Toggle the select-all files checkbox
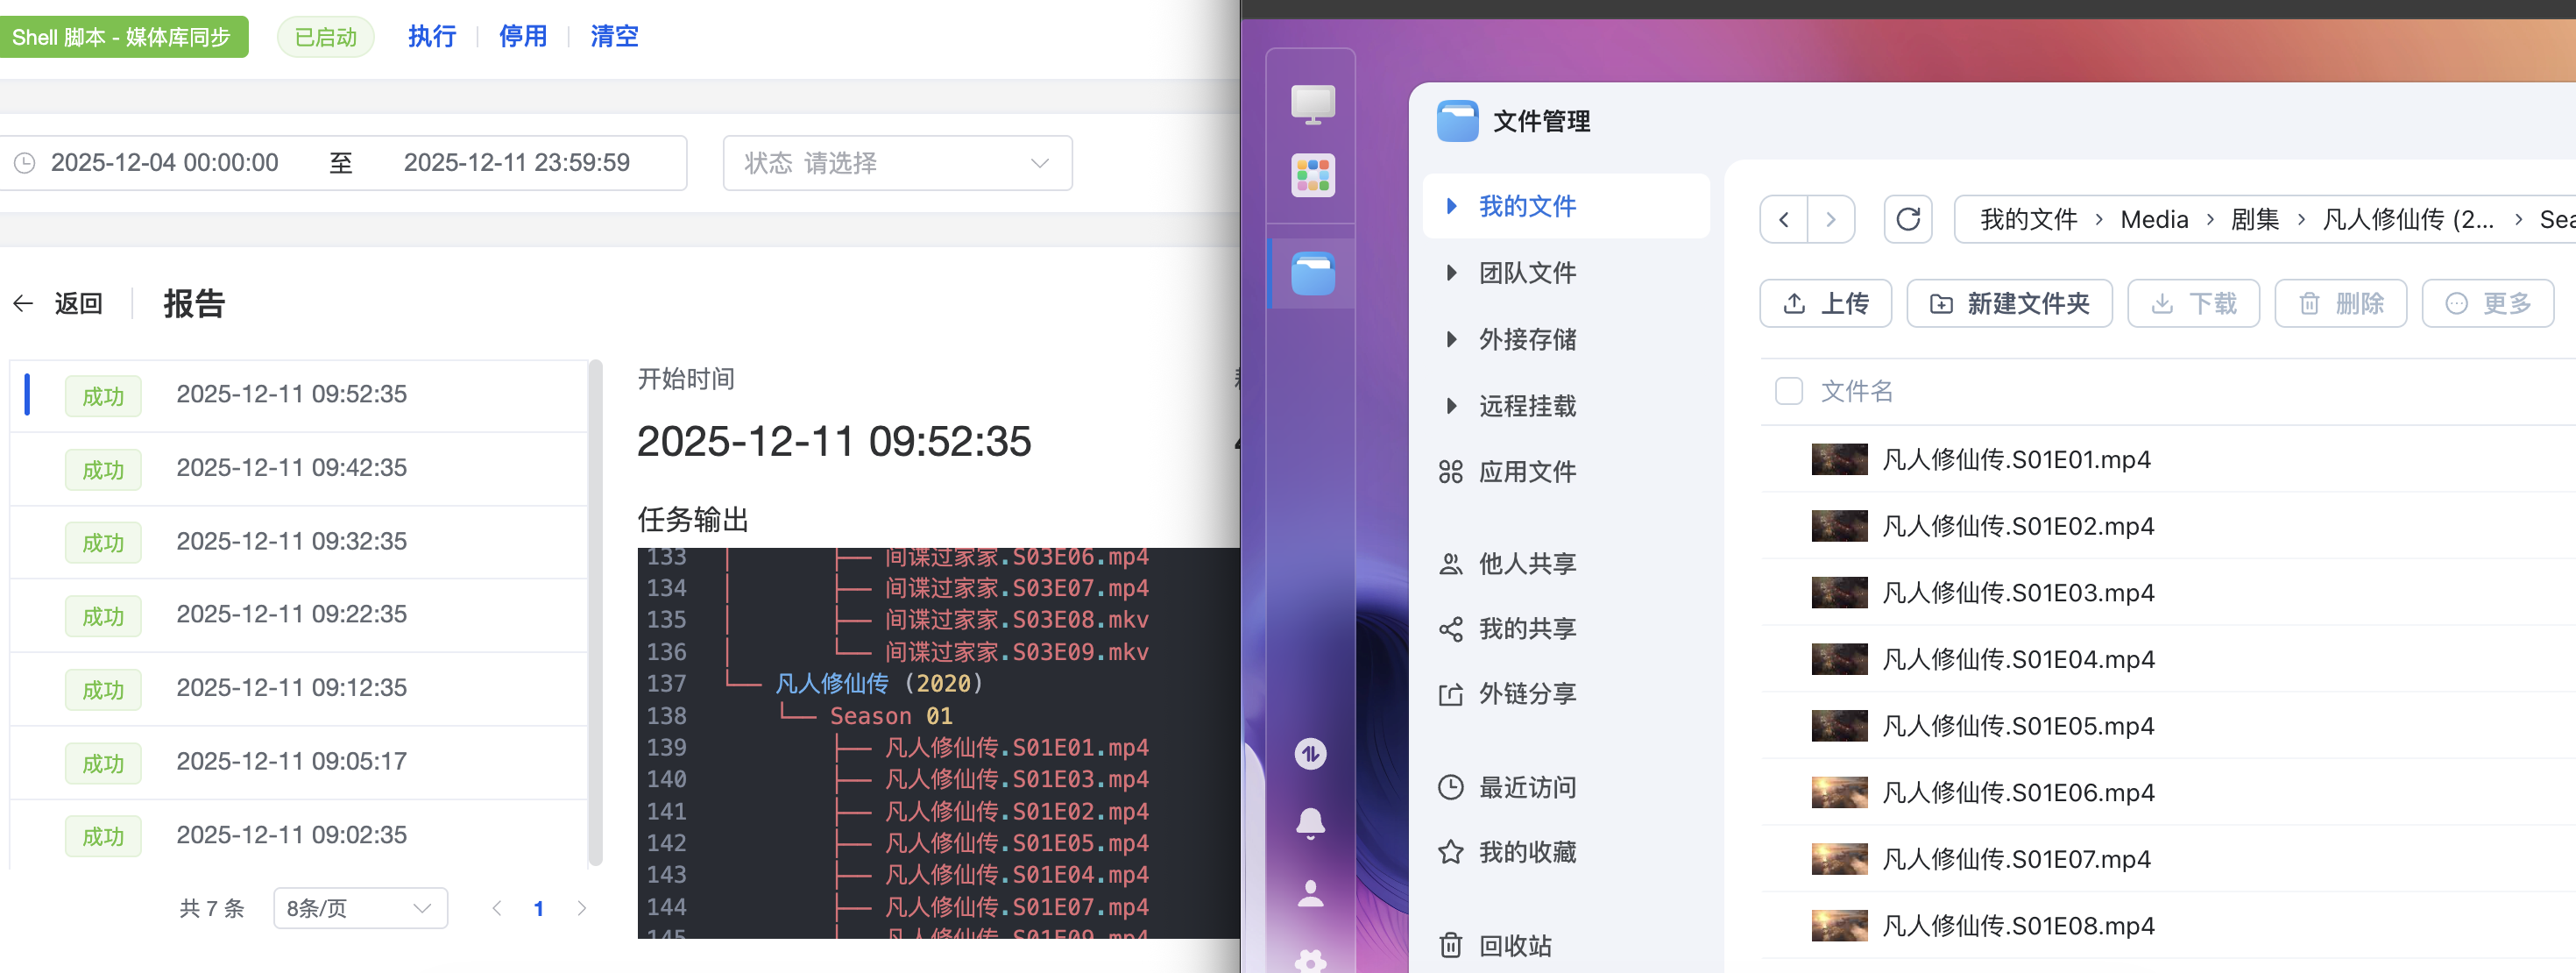The width and height of the screenshot is (2576, 973). 1788,392
